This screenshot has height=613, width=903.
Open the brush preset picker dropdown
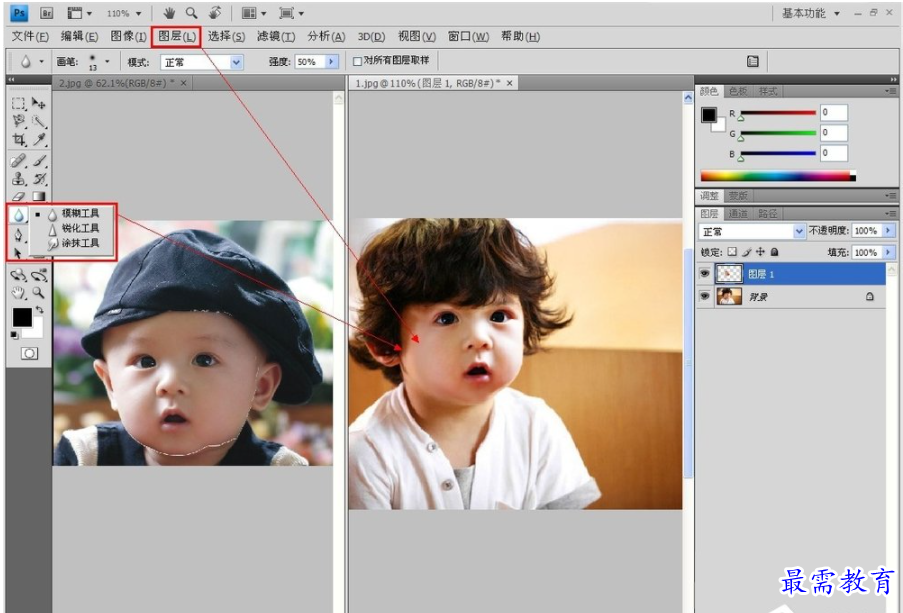107,61
